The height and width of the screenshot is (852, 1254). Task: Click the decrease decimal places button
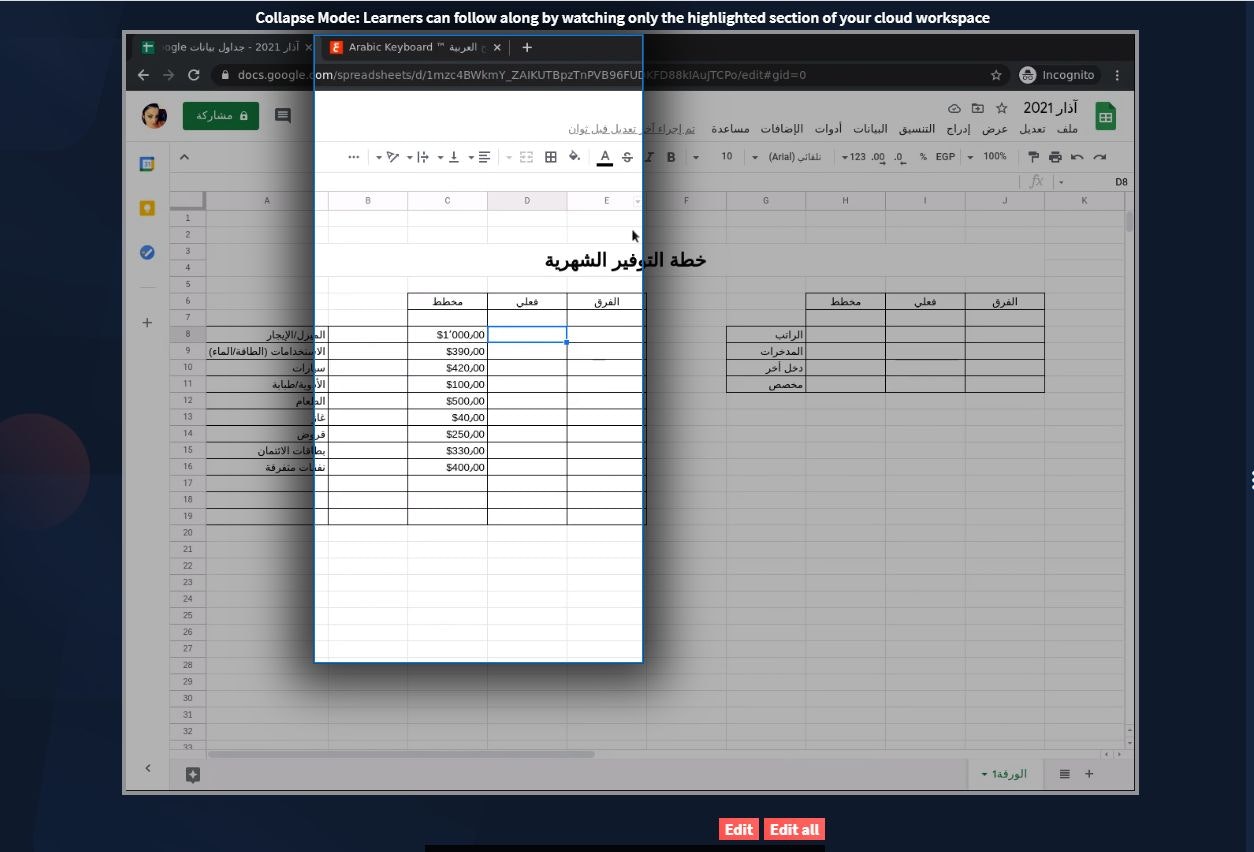900,157
